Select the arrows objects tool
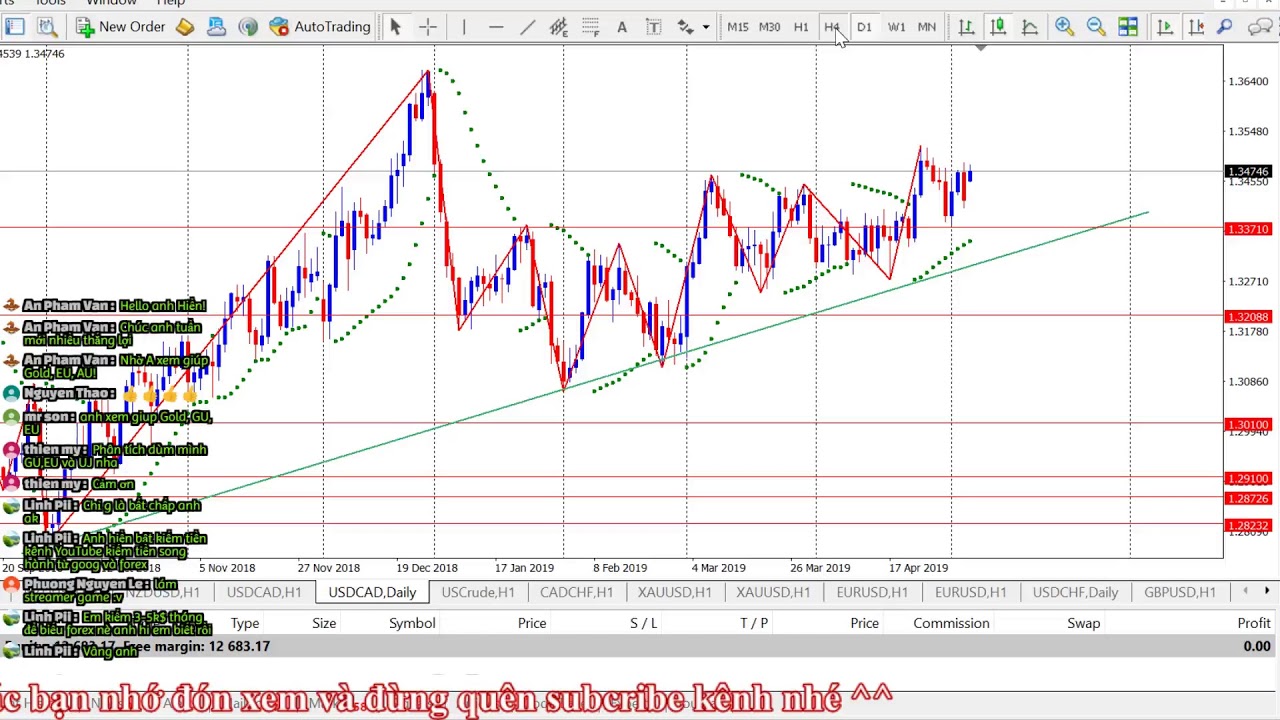The width and height of the screenshot is (1280, 720). 685,27
